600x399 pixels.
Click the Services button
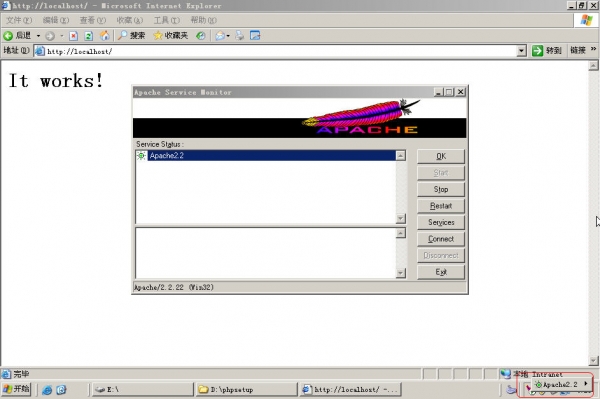tap(441, 222)
